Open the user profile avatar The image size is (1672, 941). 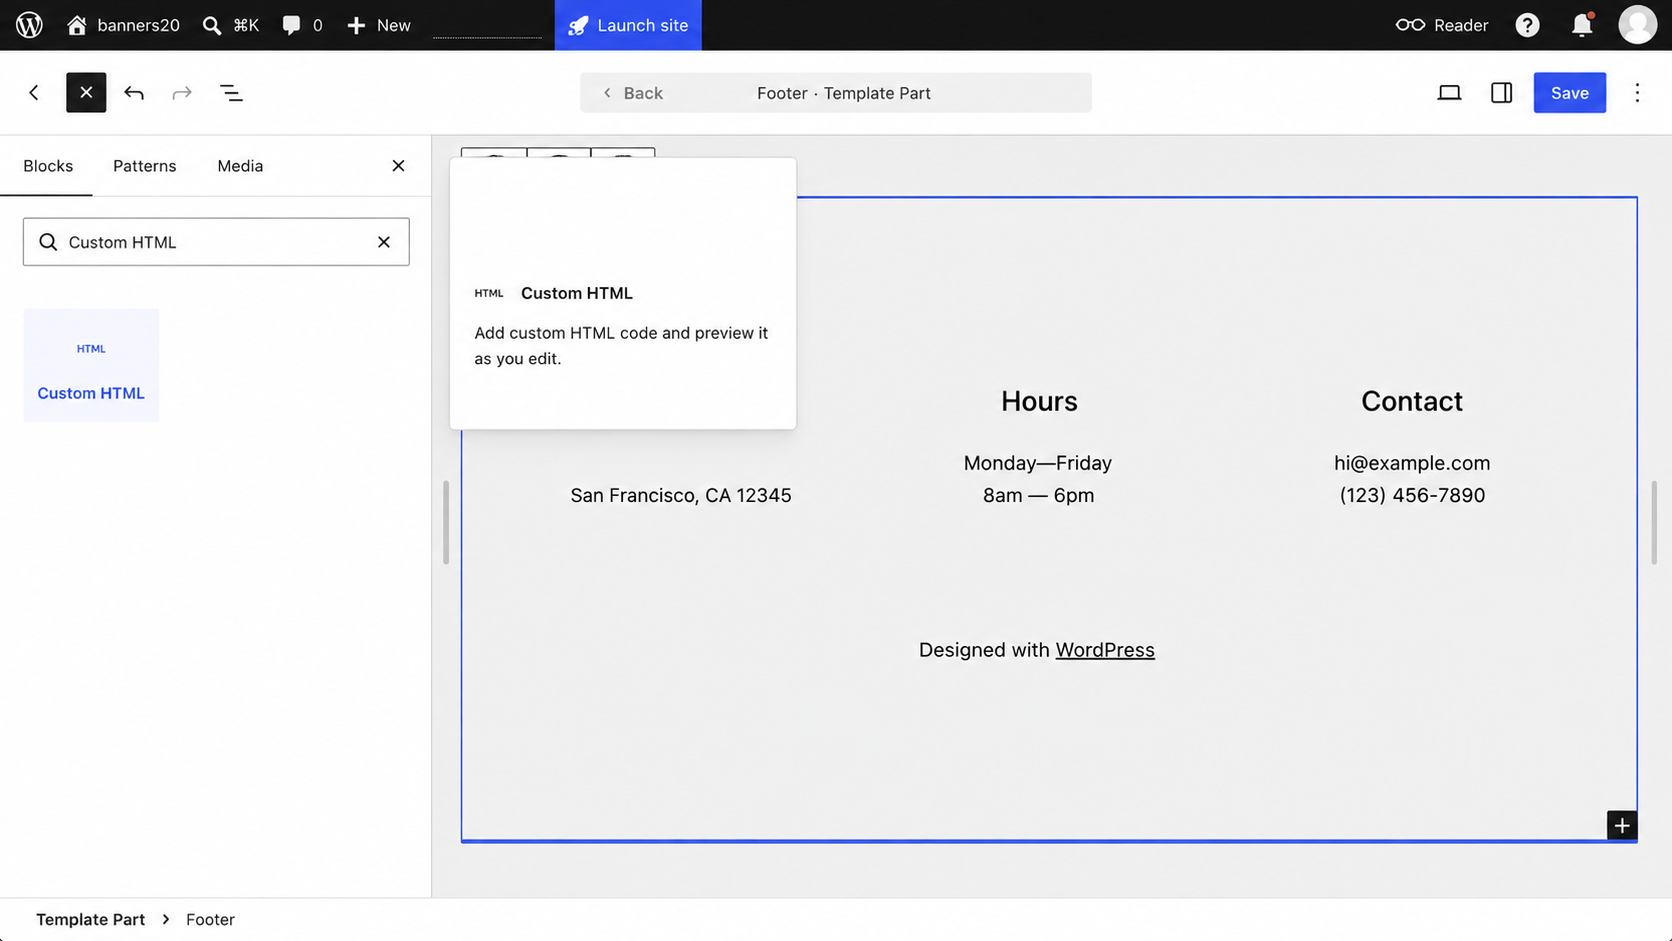click(1637, 25)
